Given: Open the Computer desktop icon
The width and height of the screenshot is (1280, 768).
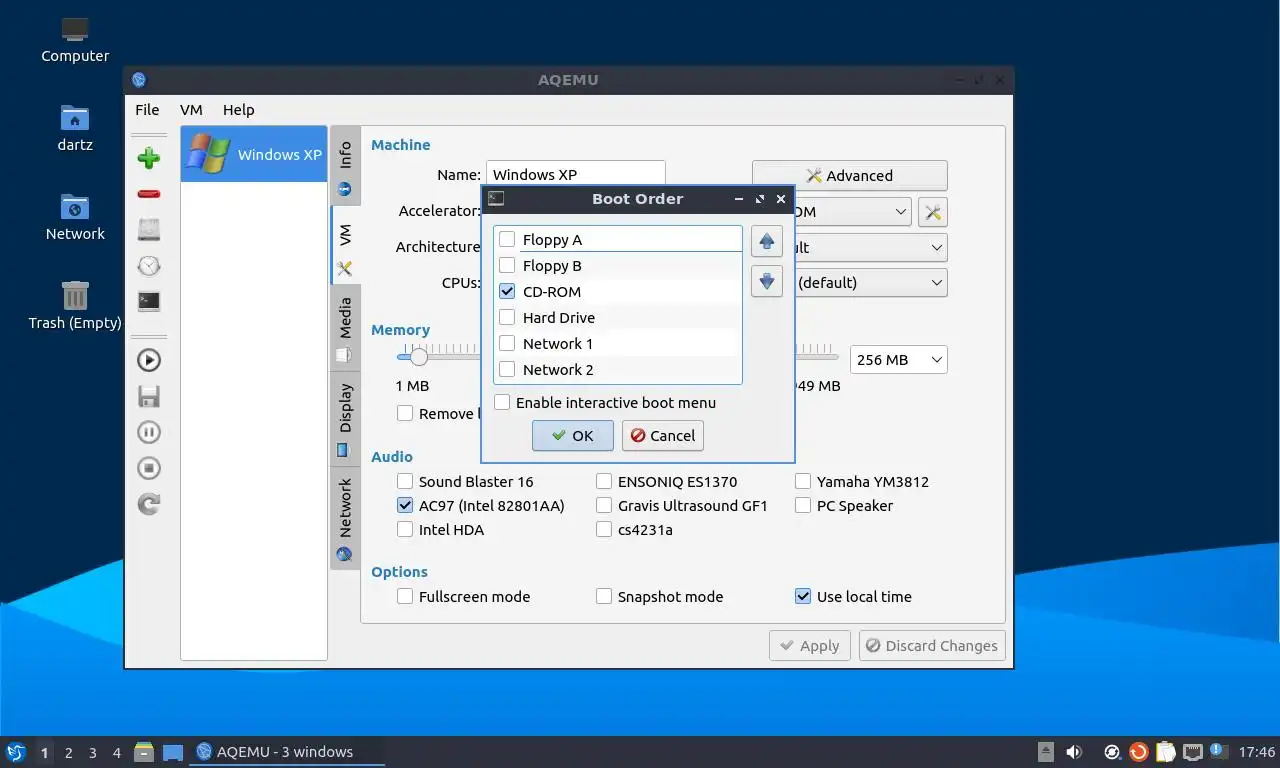Looking at the screenshot, I should pos(75,40).
